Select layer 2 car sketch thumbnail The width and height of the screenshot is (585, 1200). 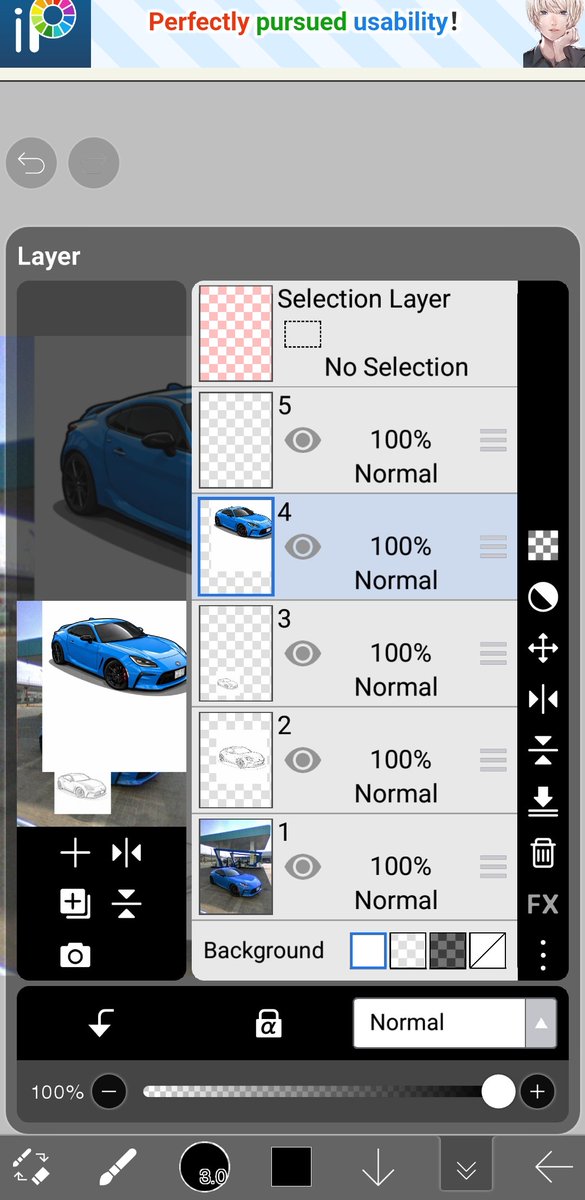pyautogui.click(x=236, y=760)
